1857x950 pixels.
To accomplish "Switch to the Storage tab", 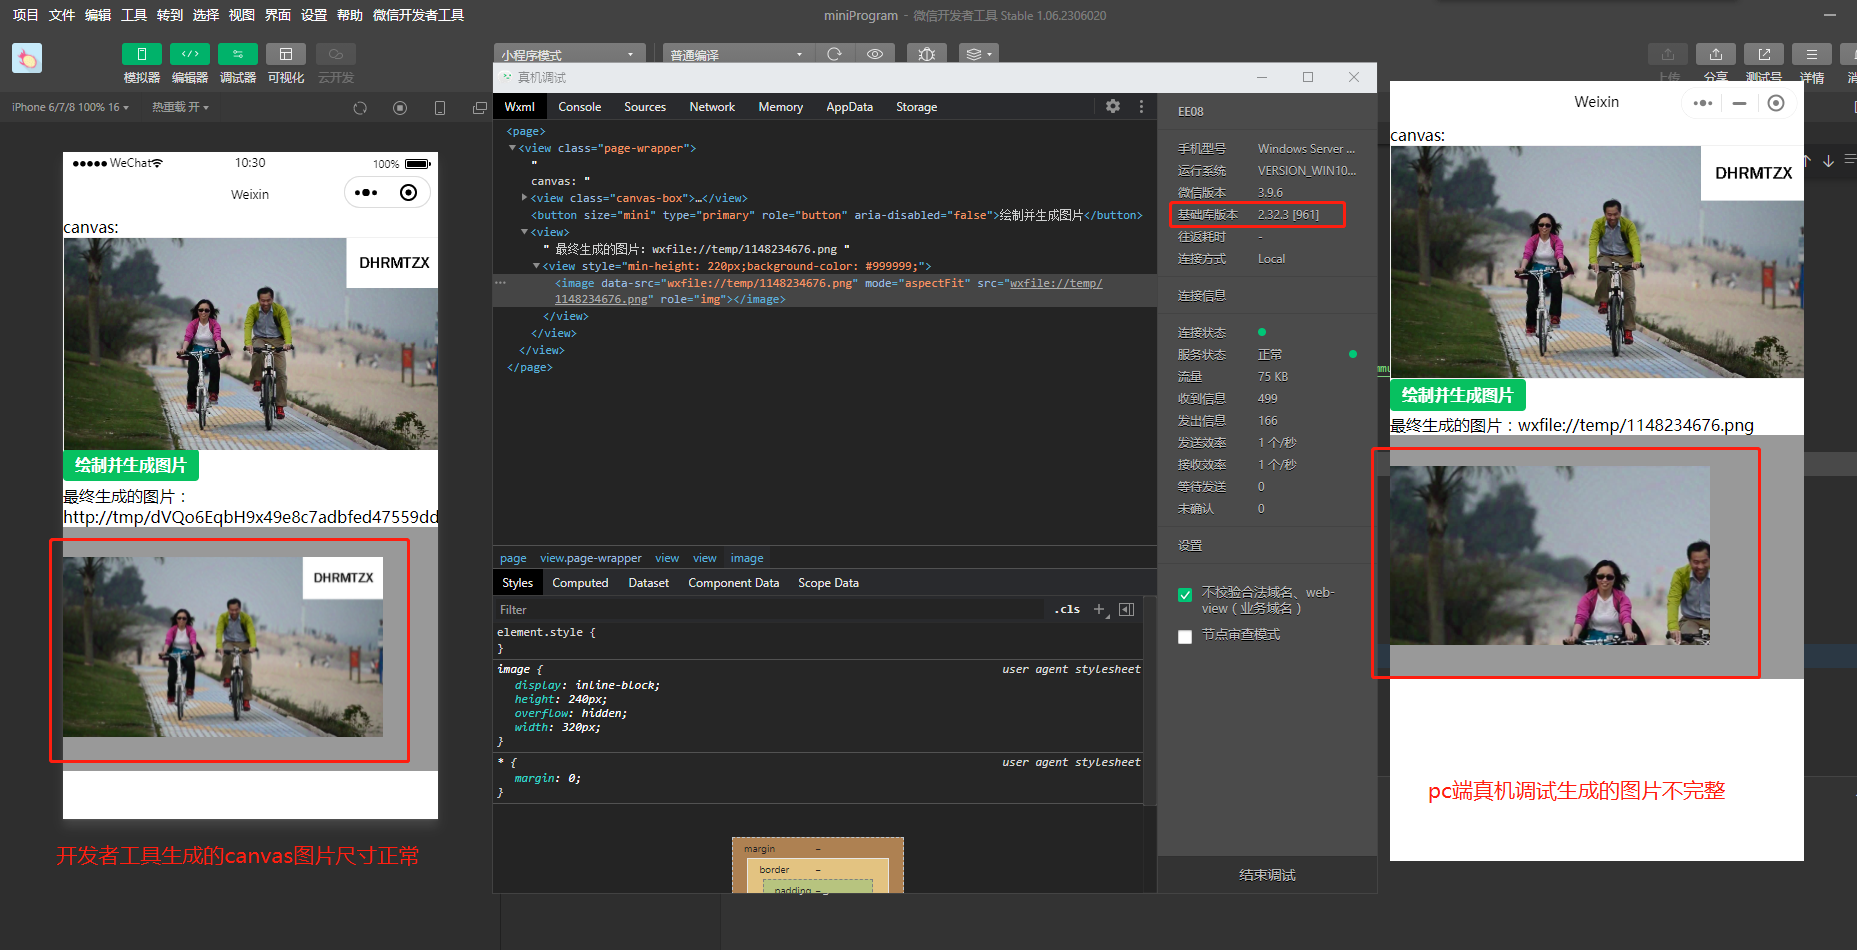I will (x=916, y=107).
